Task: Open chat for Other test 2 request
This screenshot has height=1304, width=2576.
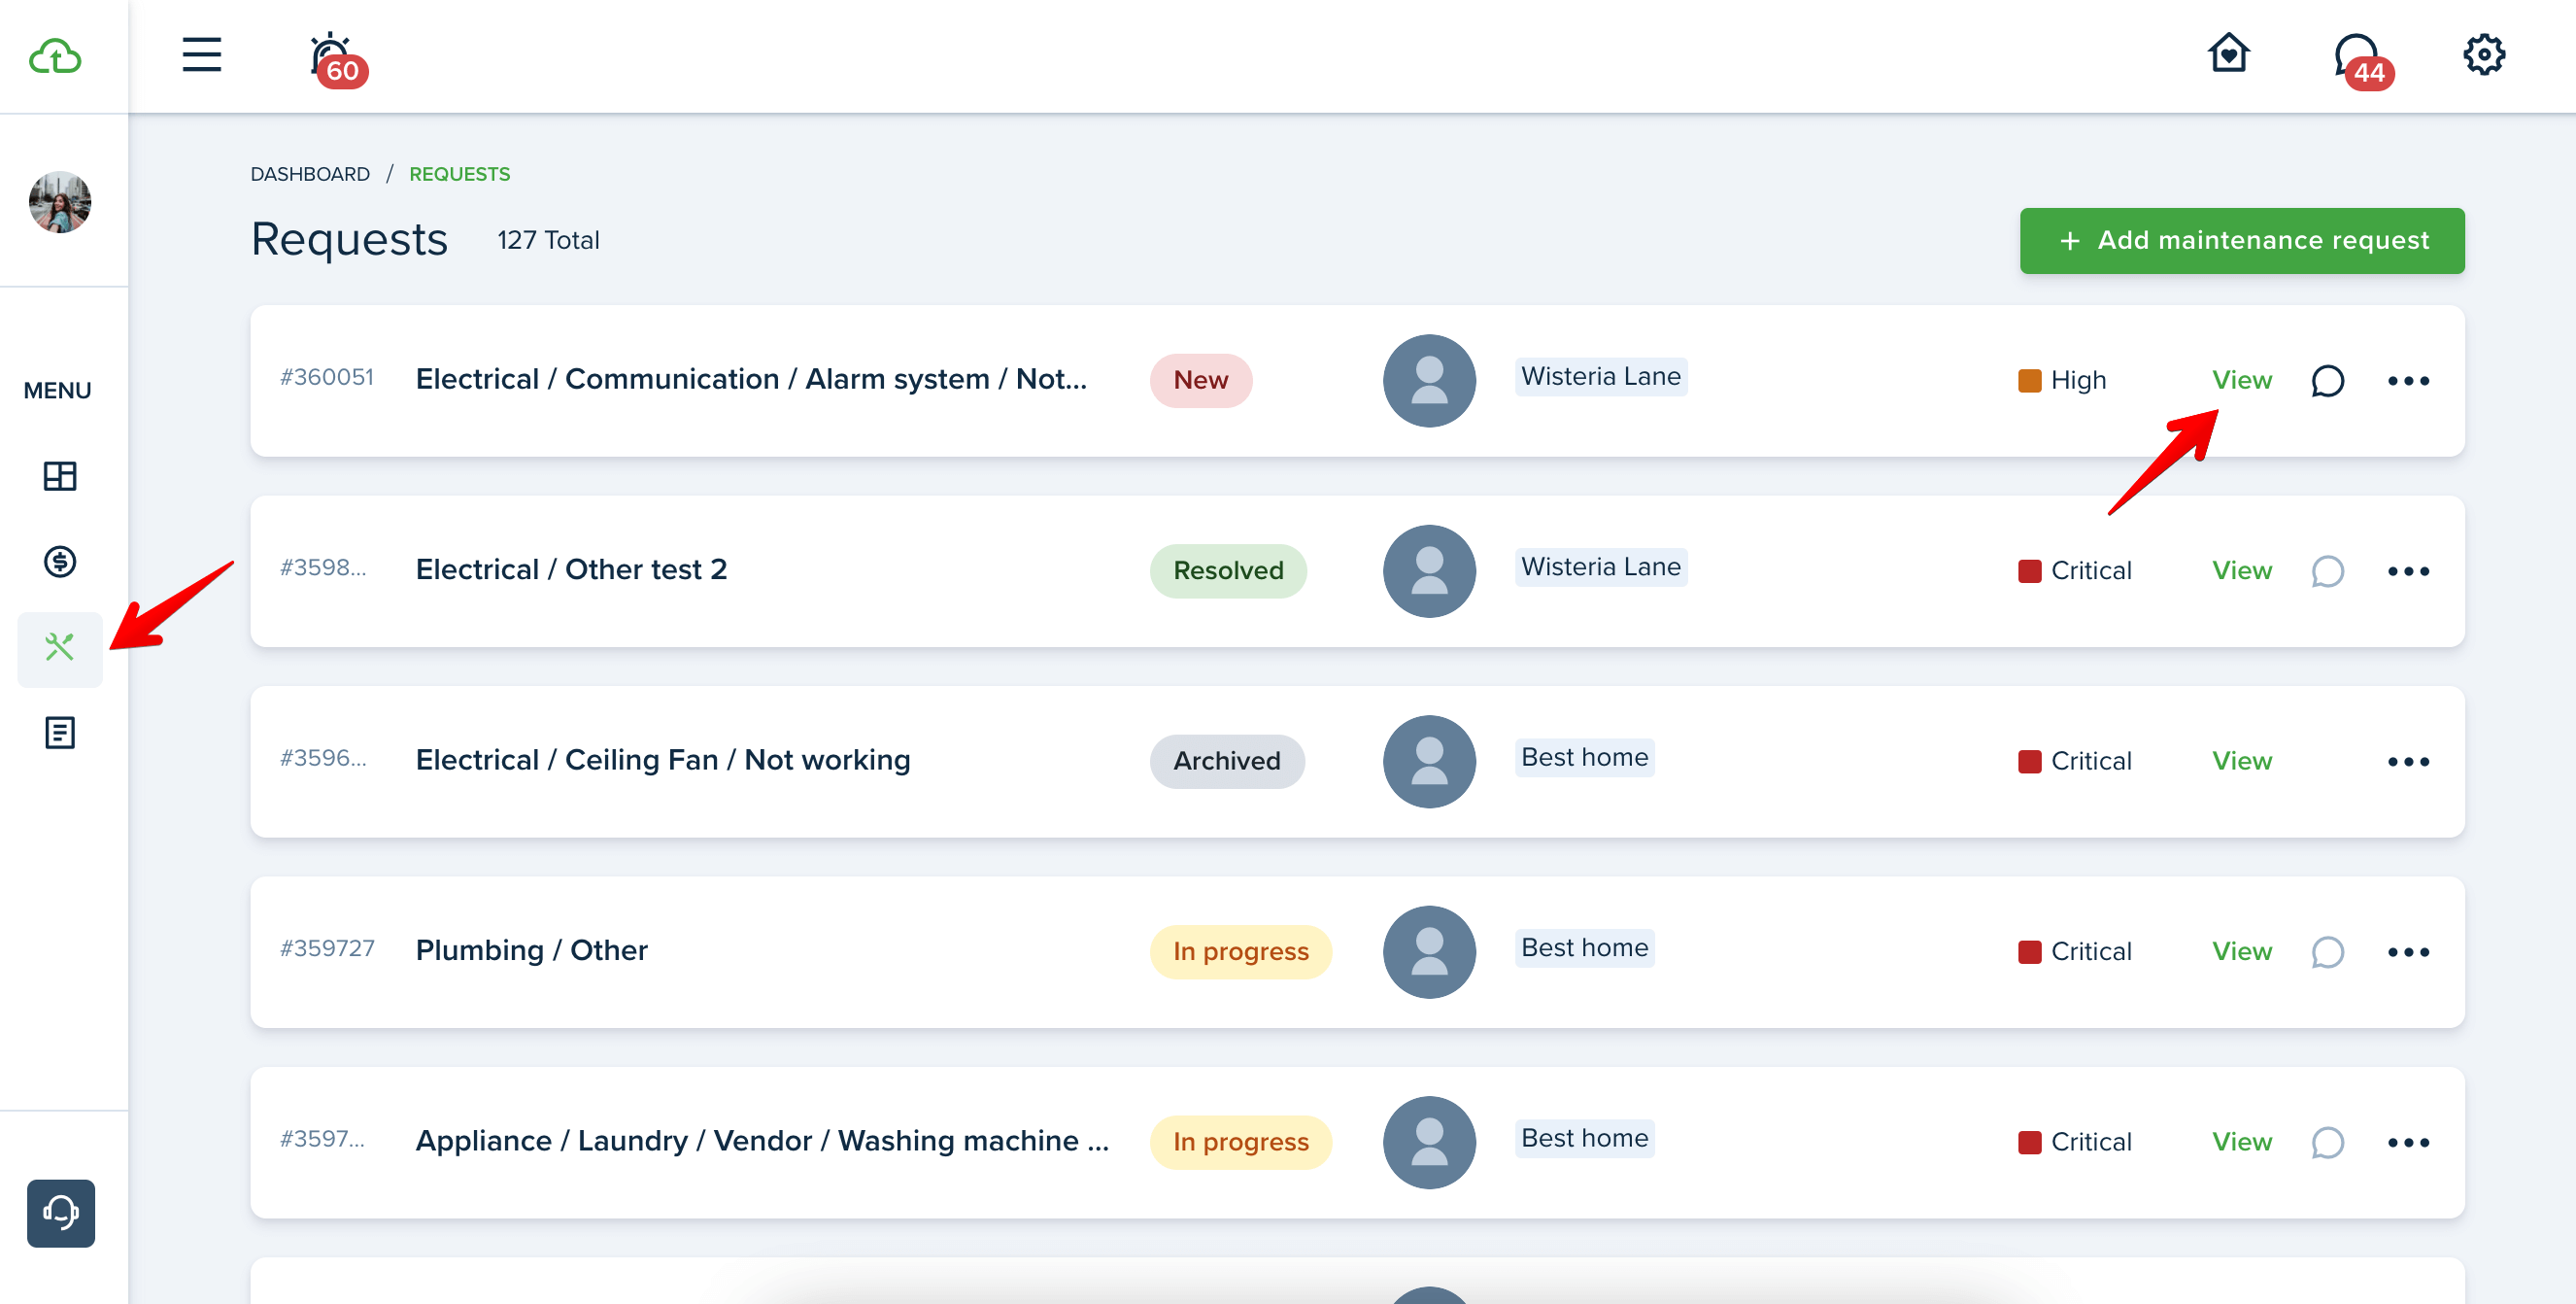Action: point(2327,571)
